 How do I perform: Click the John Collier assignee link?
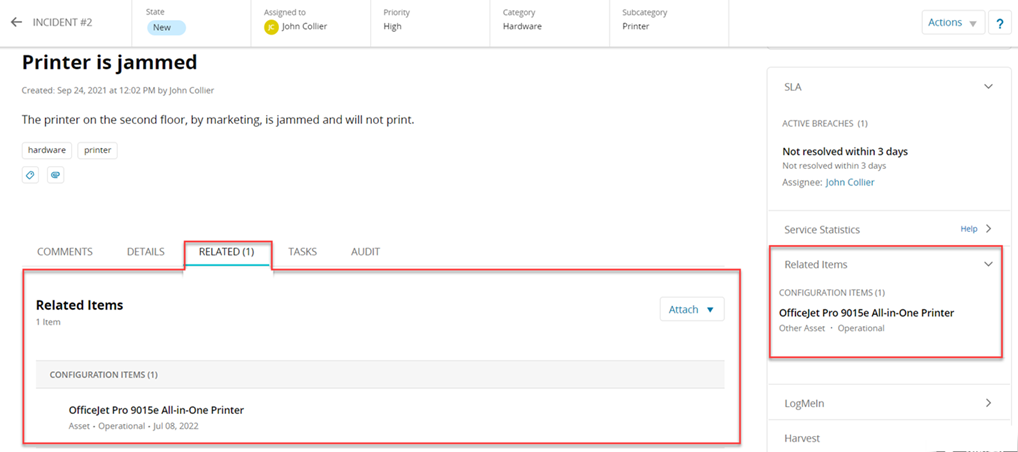tap(849, 183)
